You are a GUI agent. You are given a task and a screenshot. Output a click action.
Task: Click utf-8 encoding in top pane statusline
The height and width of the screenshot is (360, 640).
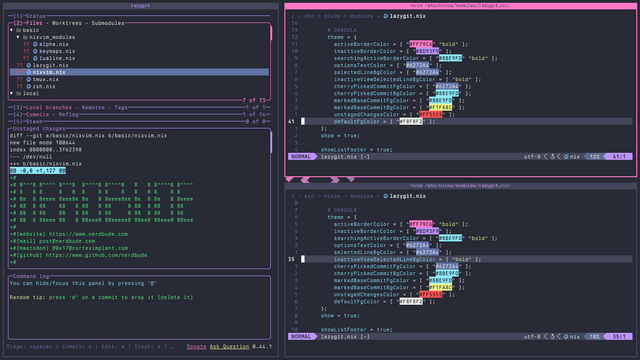click(x=532, y=156)
